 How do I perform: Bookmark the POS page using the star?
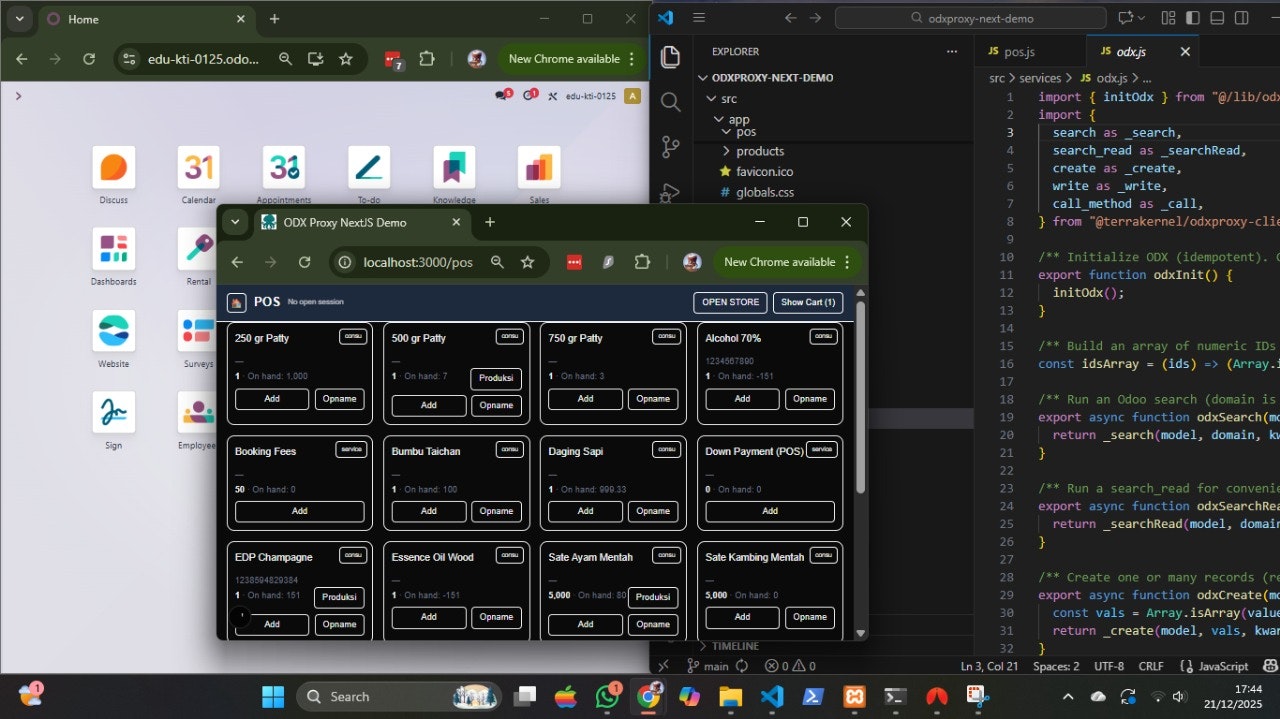[x=528, y=262]
